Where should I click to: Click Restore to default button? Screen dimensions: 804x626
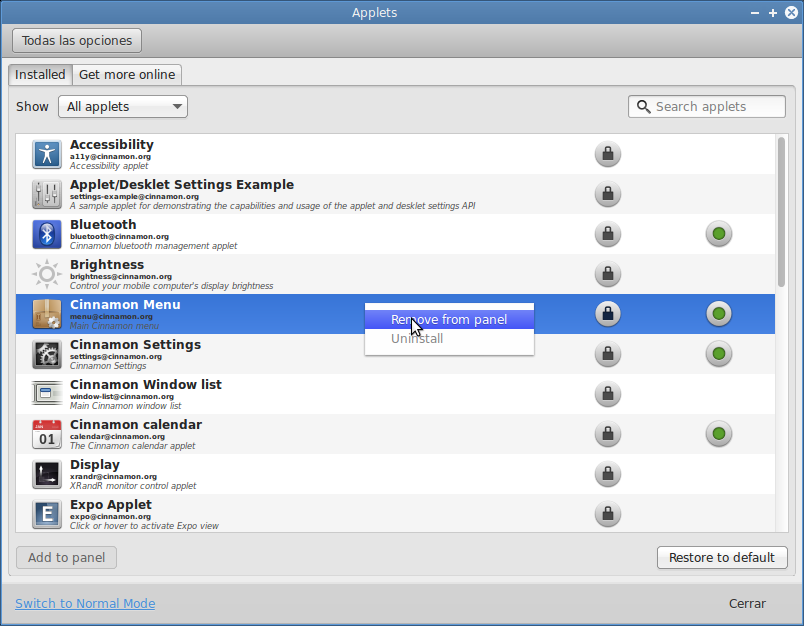pyautogui.click(x=722, y=558)
